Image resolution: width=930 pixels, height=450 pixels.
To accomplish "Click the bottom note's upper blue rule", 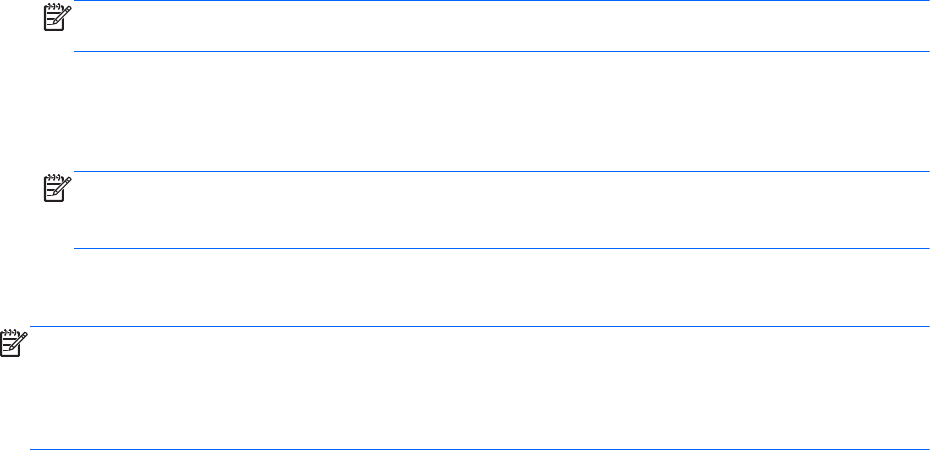I will coord(480,326).
